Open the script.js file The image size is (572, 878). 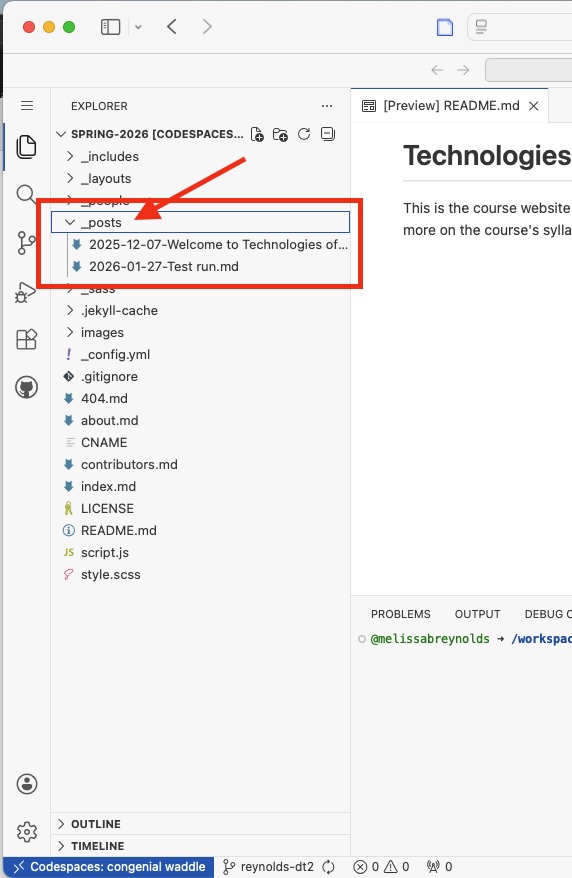pos(200,553)
